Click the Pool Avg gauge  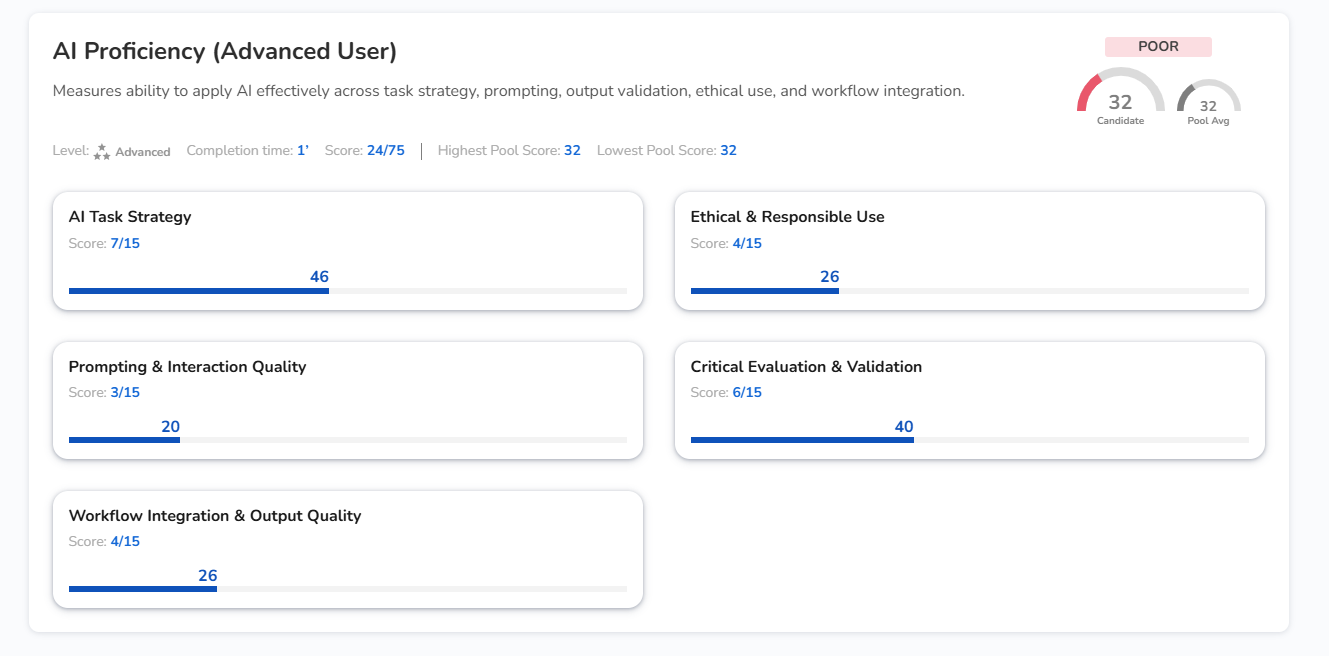click(x=1208, y=100)
